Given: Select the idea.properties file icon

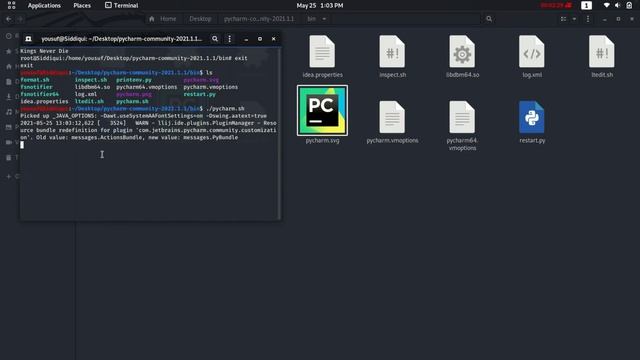Looking at the screenshot, I should point(322,51).
